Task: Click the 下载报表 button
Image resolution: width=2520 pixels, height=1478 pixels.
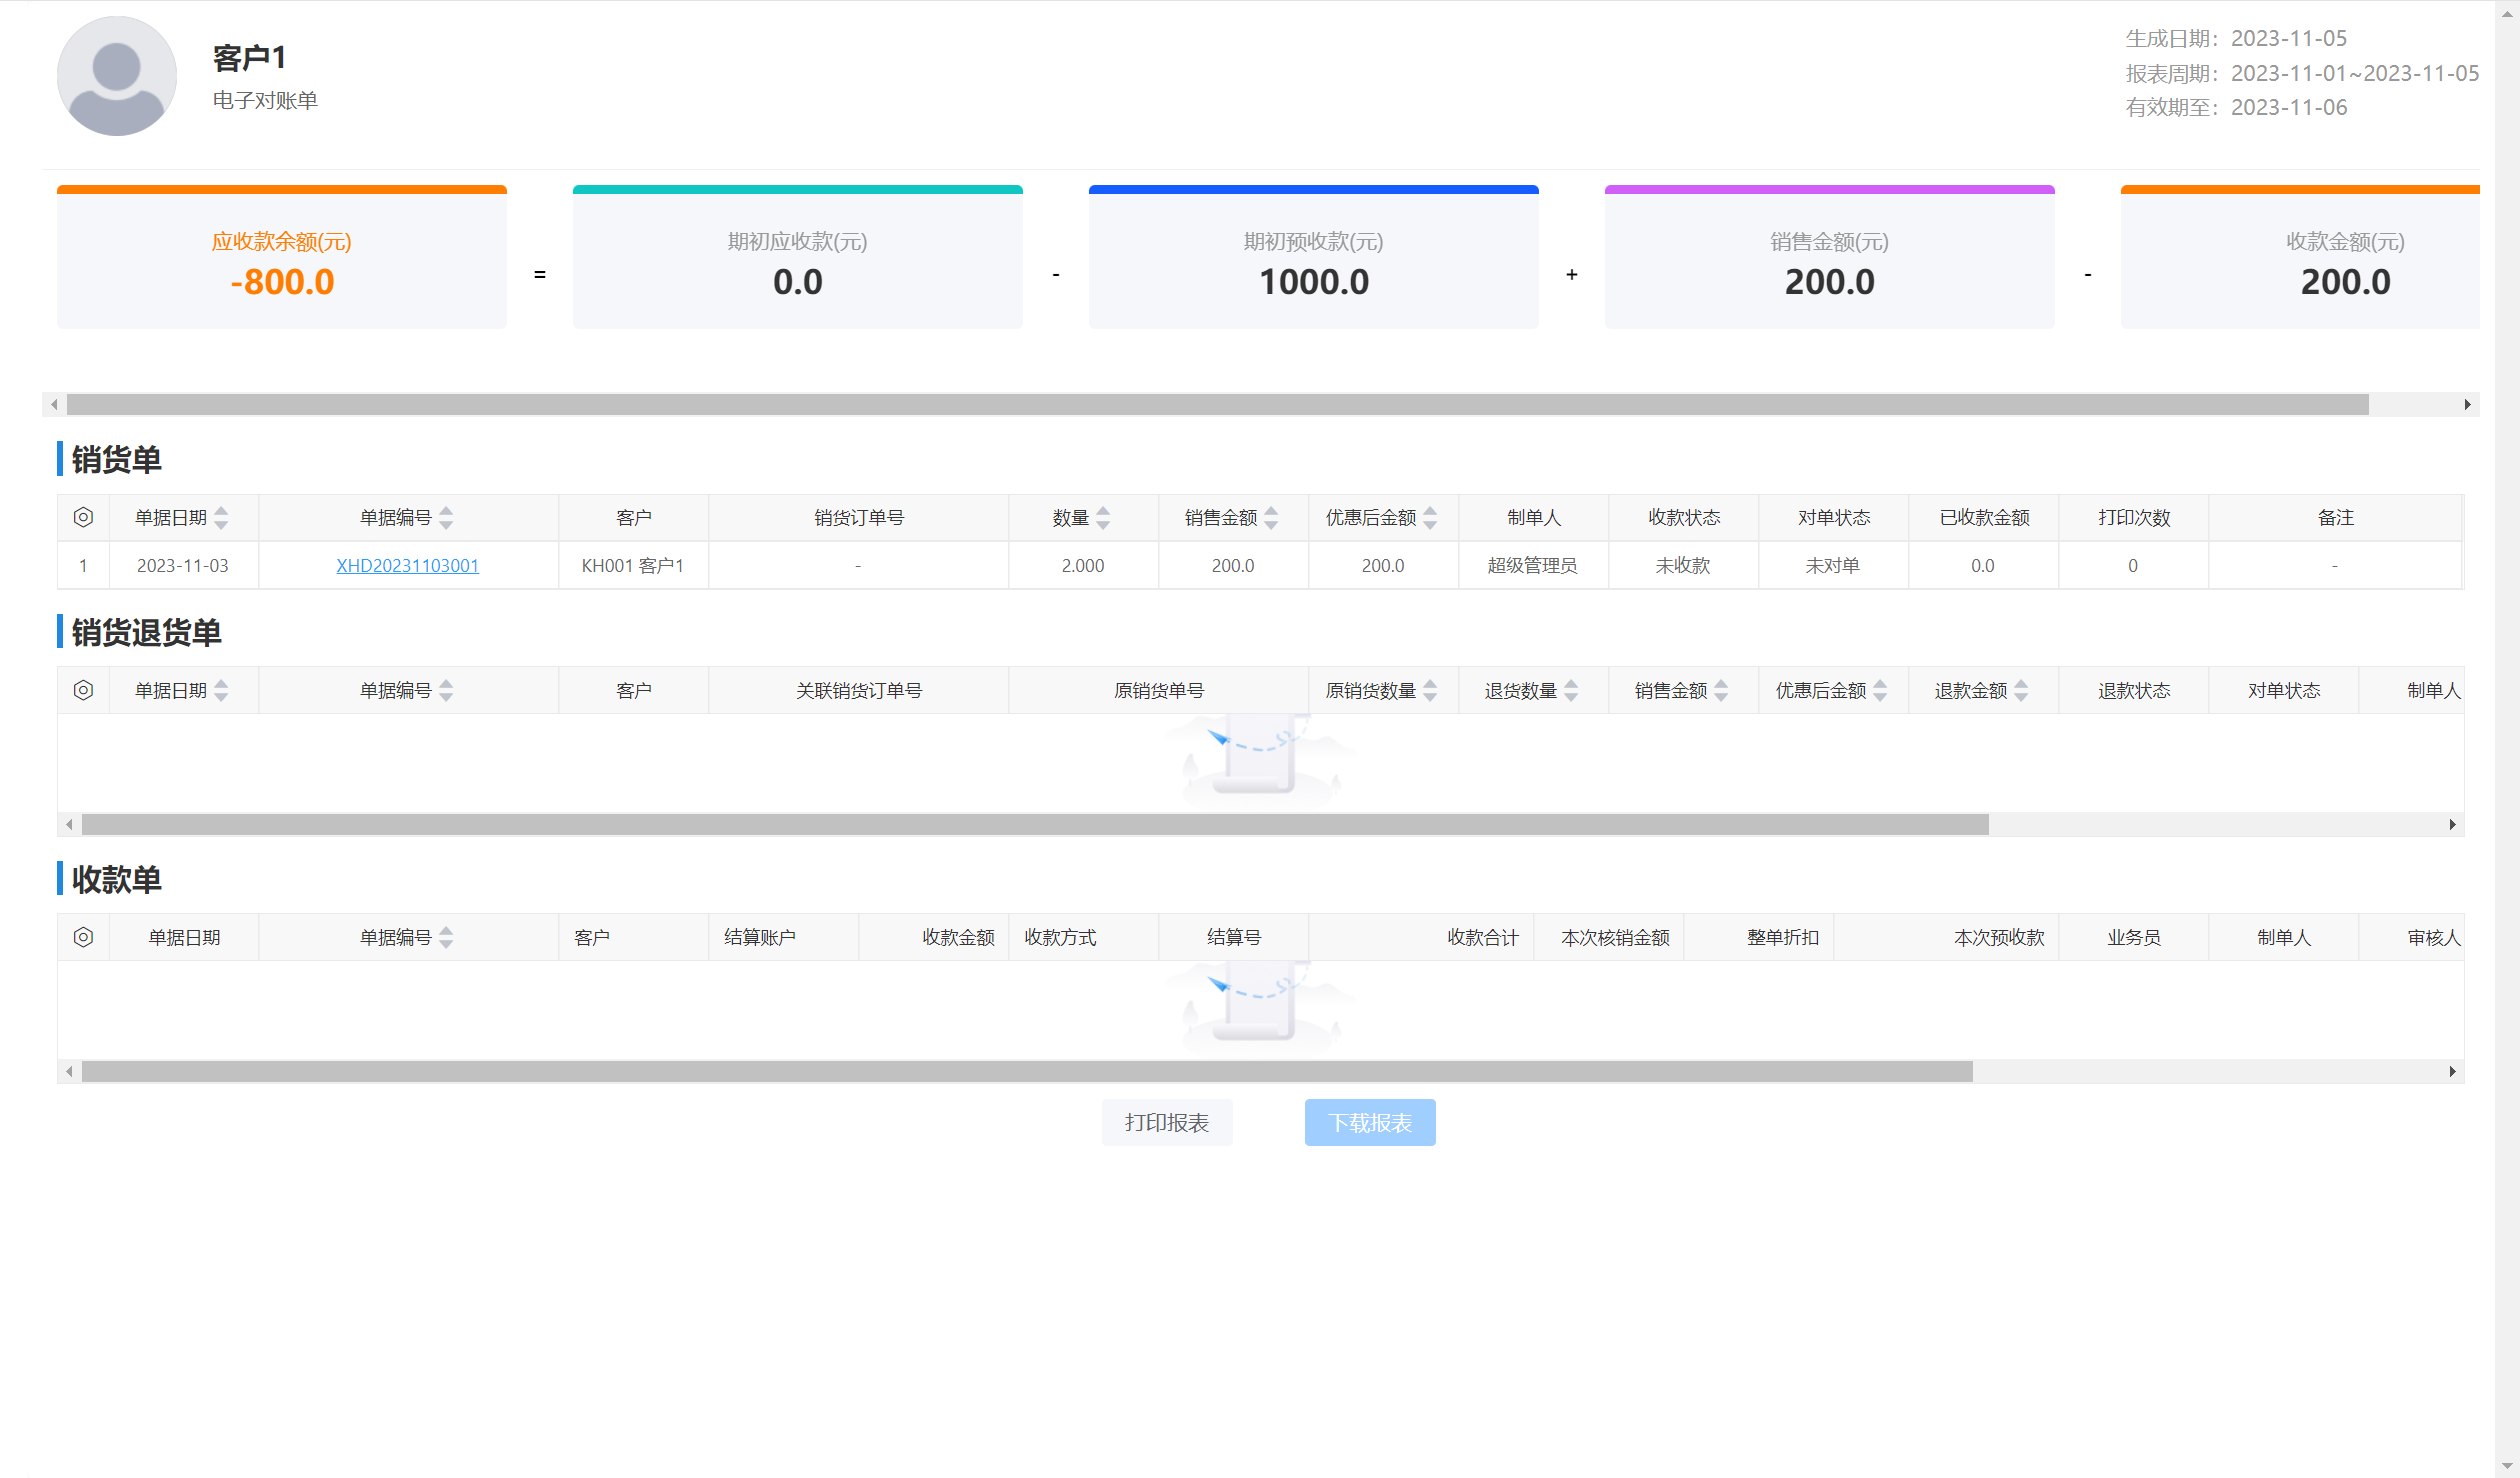Action: (x=1369, y=1122)
